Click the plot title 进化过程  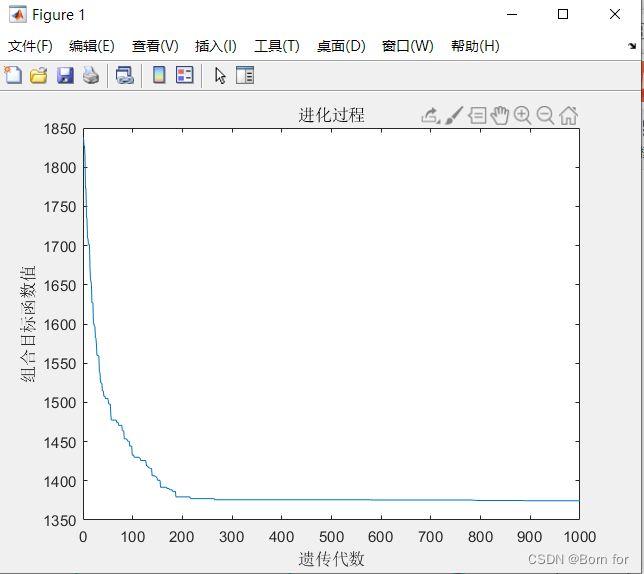pyautogui.click(x=331, y=115)
